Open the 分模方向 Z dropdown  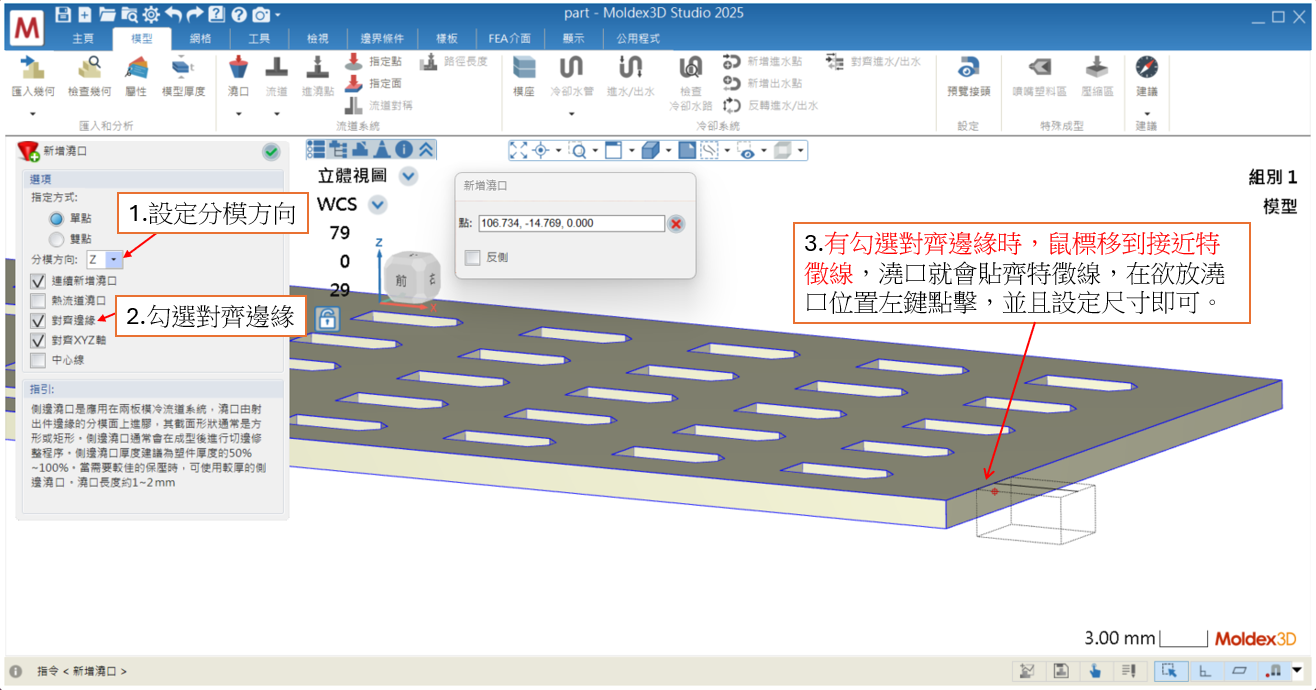coord(114,260)
